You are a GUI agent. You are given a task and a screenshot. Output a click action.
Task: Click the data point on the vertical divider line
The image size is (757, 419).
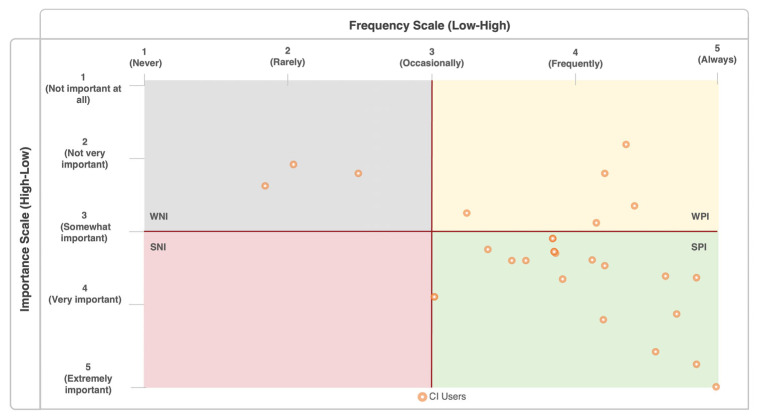point(434,296)
